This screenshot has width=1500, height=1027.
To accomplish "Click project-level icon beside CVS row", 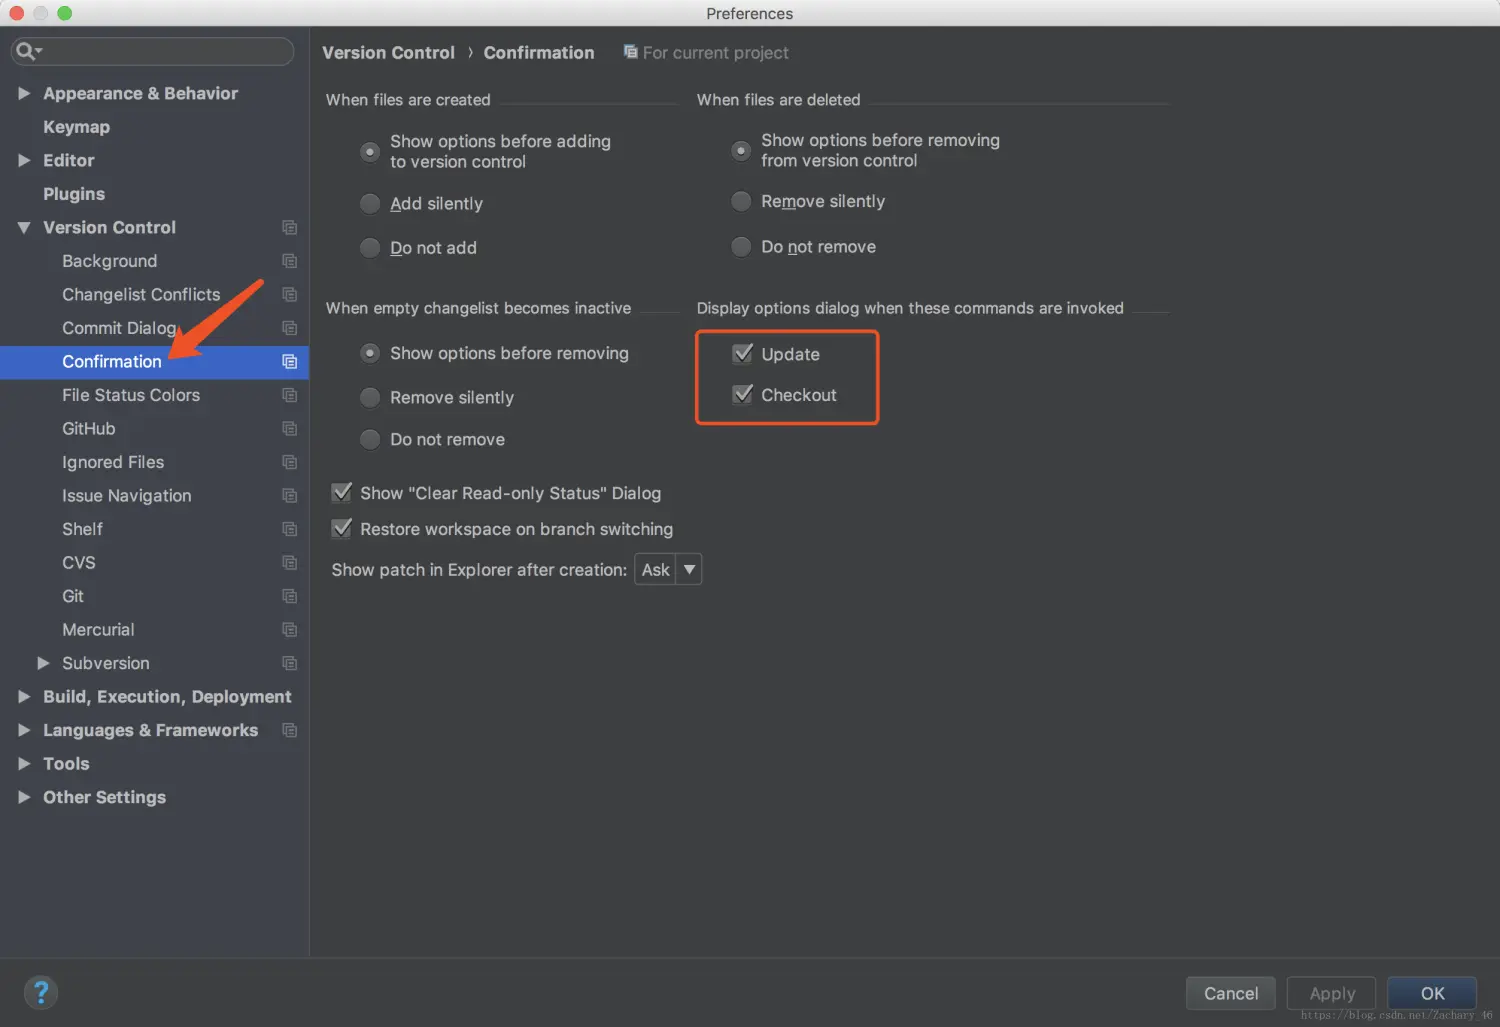I will click(x=289, y=563).
